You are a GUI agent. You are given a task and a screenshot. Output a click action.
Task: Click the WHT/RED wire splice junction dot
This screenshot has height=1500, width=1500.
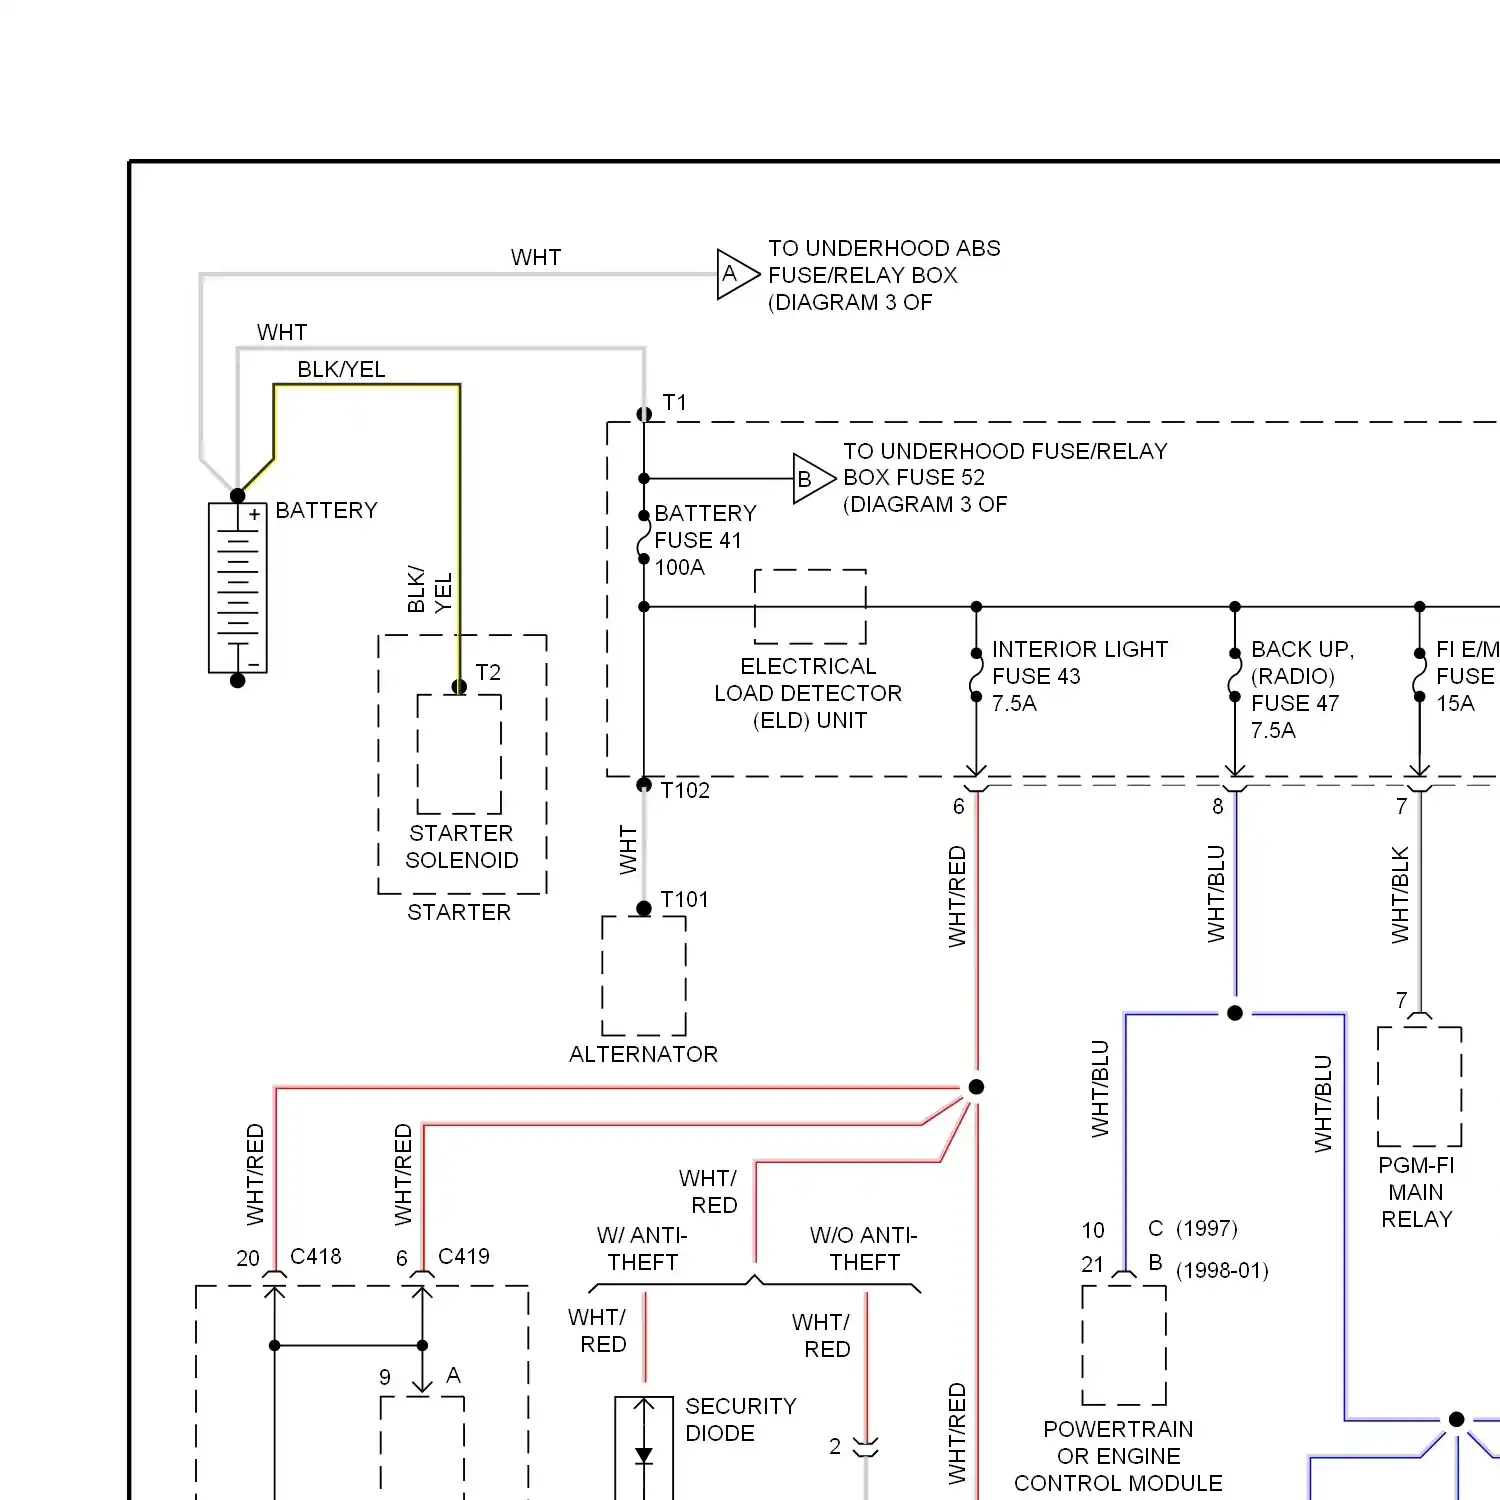(977, 1087)
